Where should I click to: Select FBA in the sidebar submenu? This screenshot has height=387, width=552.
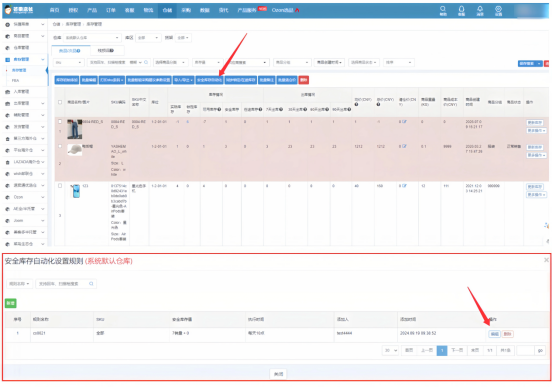click(15, 81)
